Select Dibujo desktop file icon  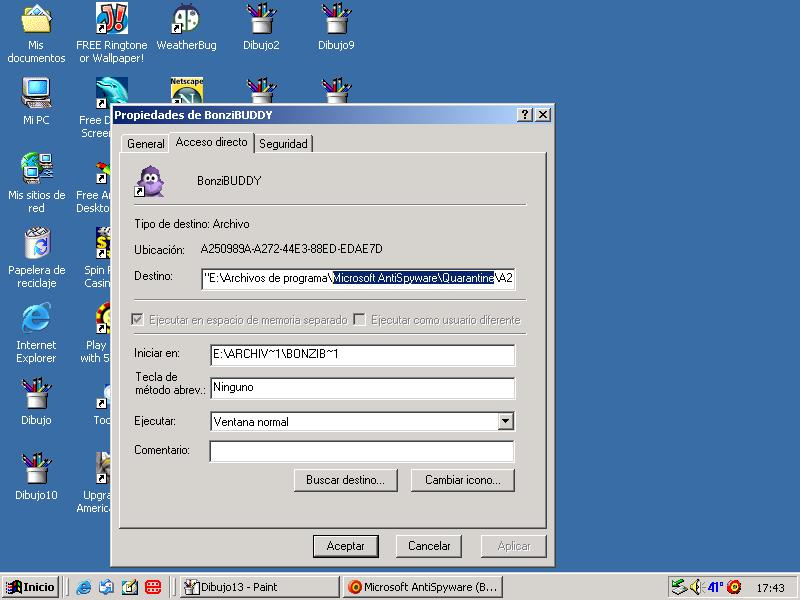(x=36, y=402)
